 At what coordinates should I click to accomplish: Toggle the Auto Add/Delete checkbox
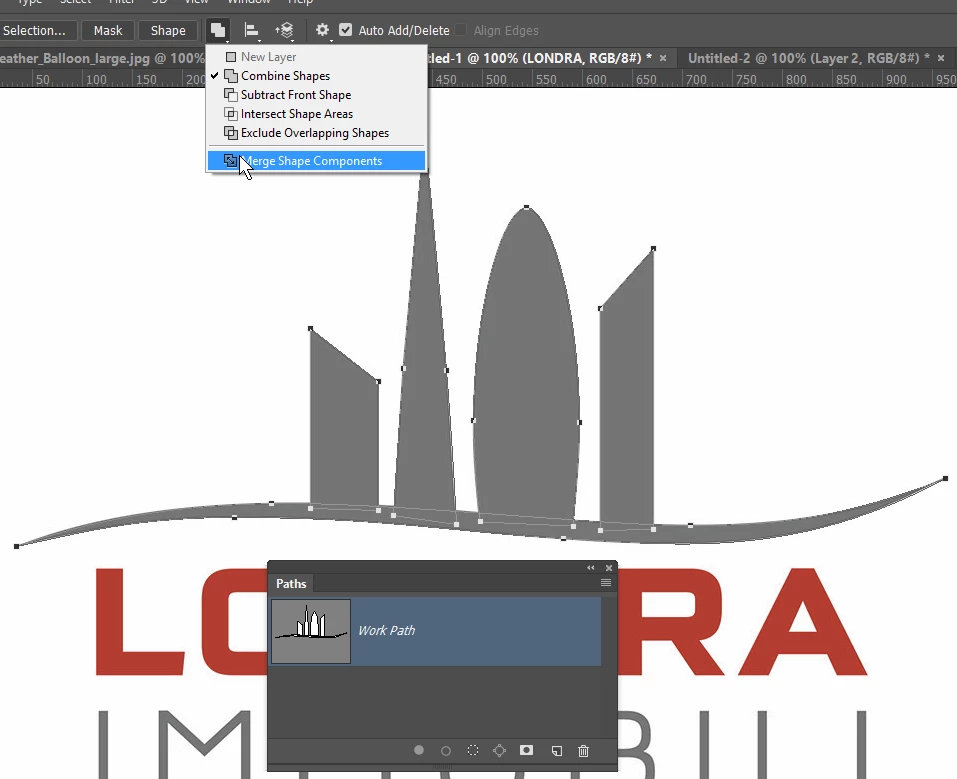coord(345,30)
